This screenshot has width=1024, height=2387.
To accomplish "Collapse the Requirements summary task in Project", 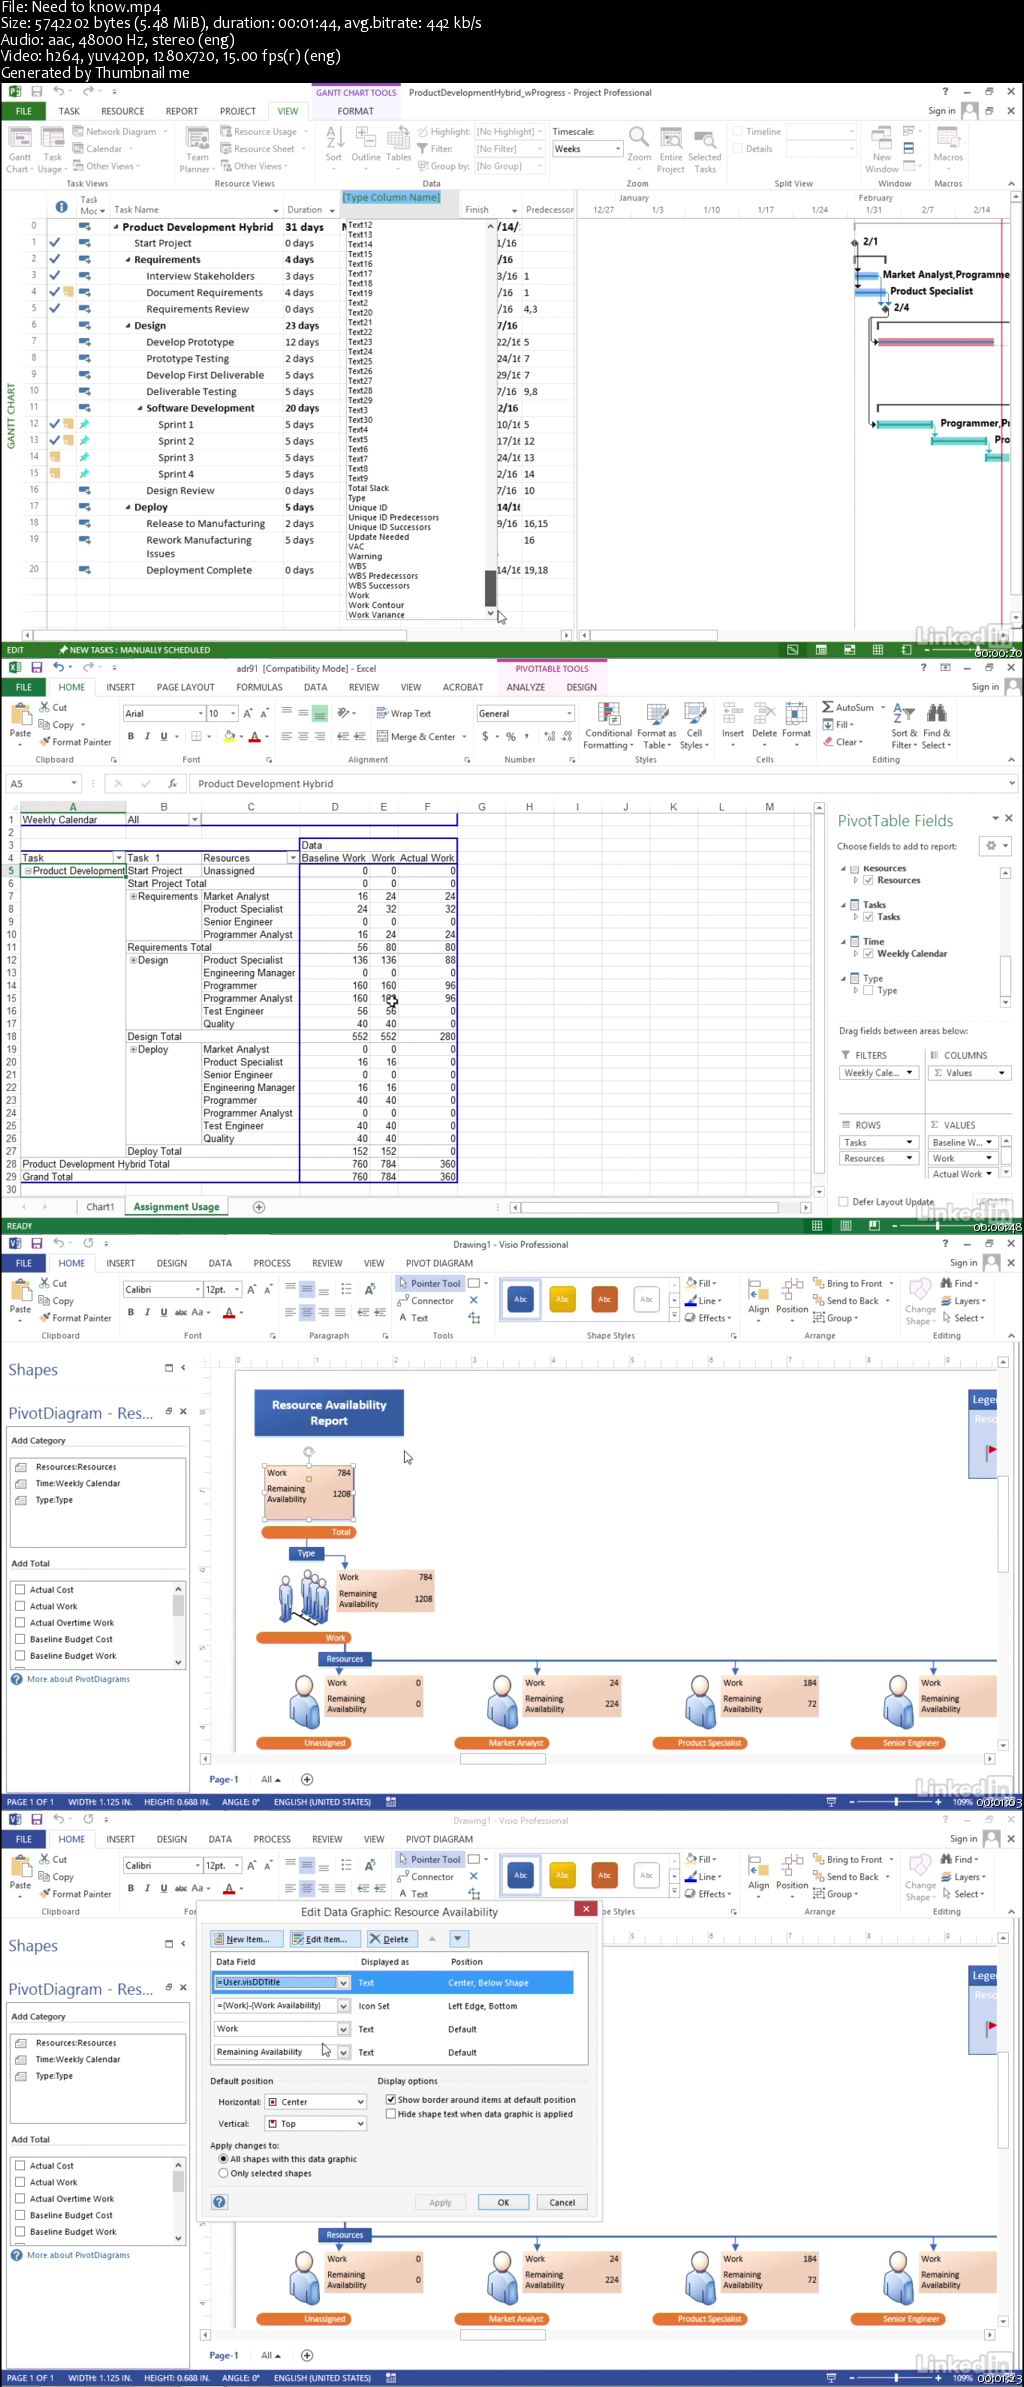I will point(128,260).
